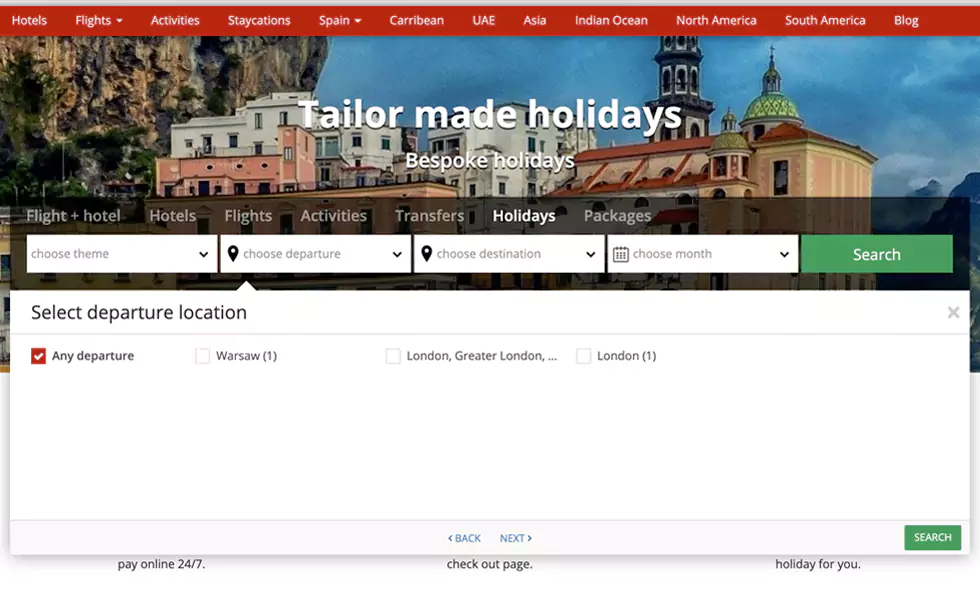Expand the Flights menu in top bar

pyautogui.click(x=97, y=20)
